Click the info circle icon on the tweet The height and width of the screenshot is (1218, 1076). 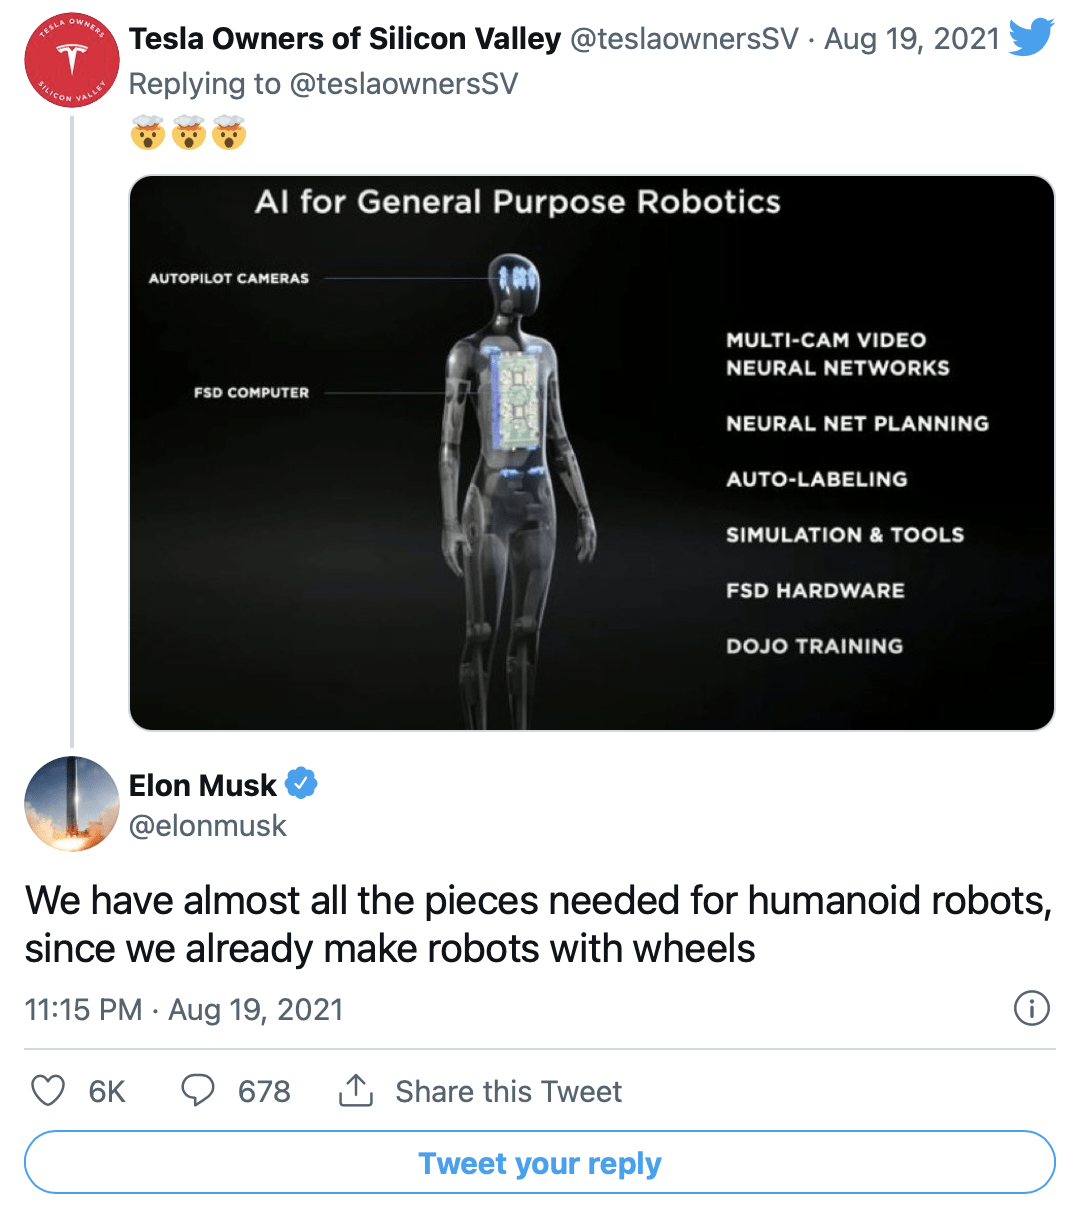1031,1009
